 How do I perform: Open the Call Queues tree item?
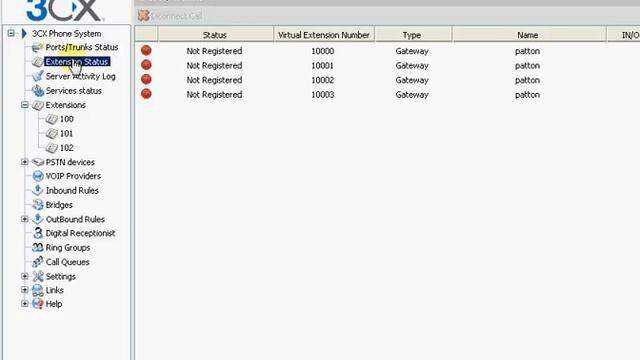tap(68, 262)
